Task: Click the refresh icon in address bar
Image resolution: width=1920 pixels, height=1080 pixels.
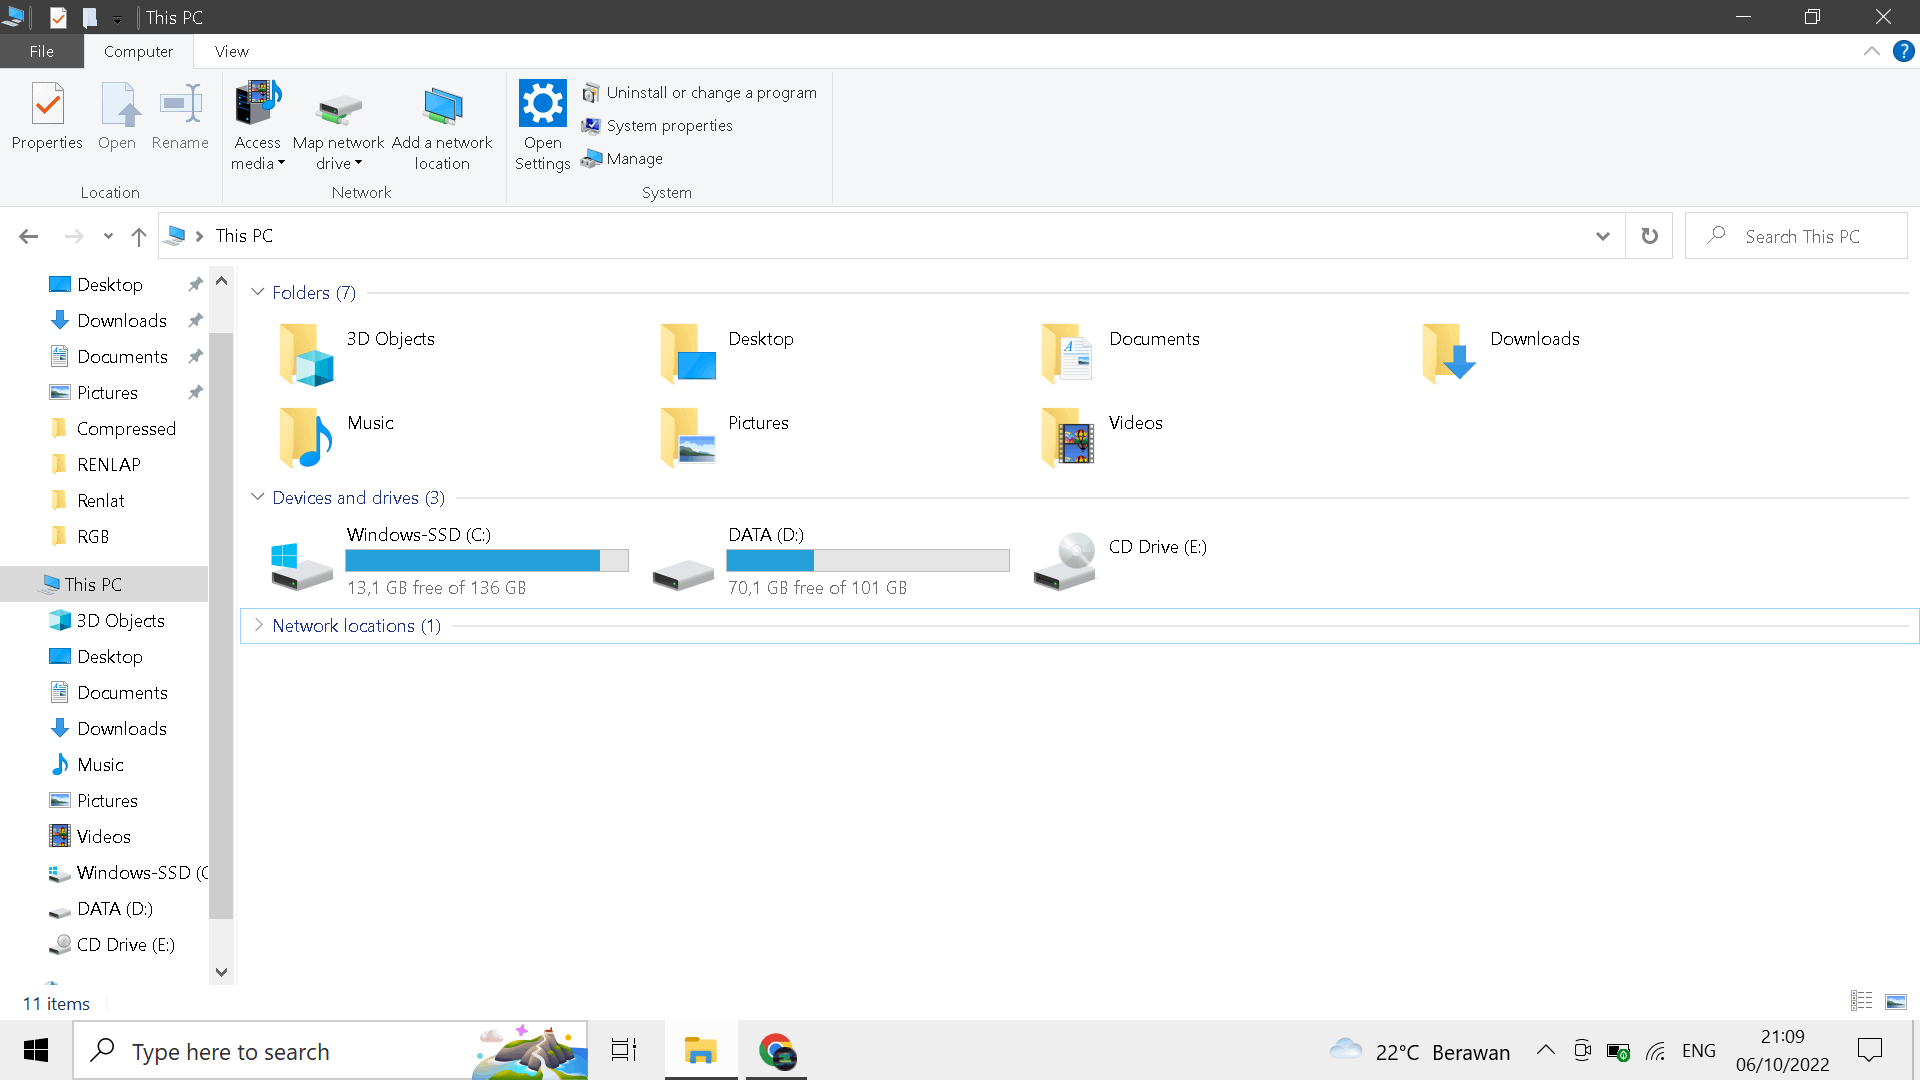Action: pos(1649,235)
